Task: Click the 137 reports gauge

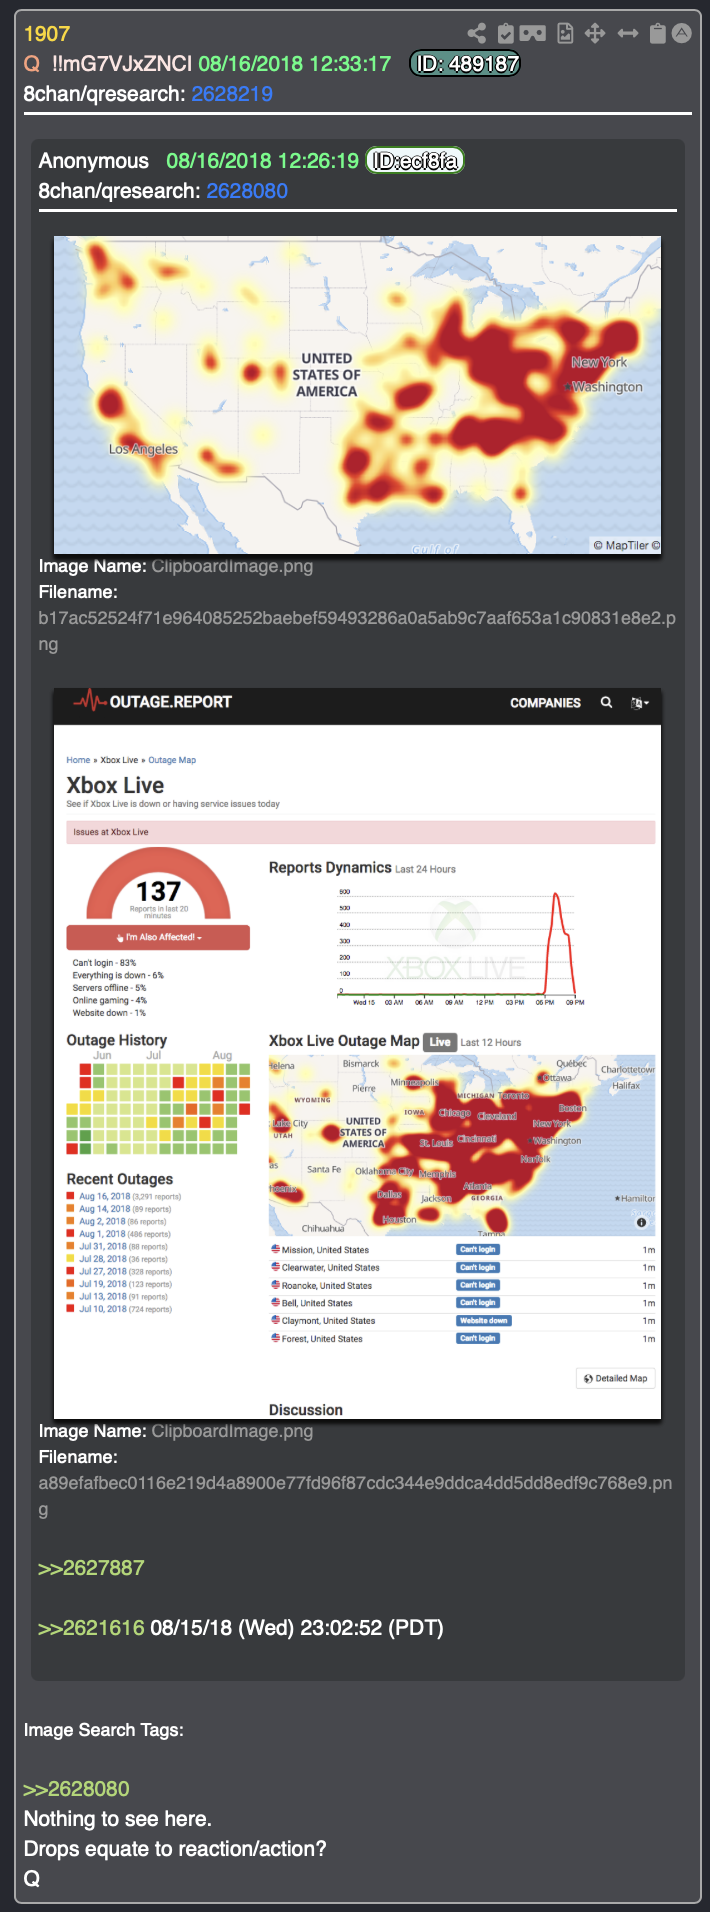Action: [x=158, y=885]
